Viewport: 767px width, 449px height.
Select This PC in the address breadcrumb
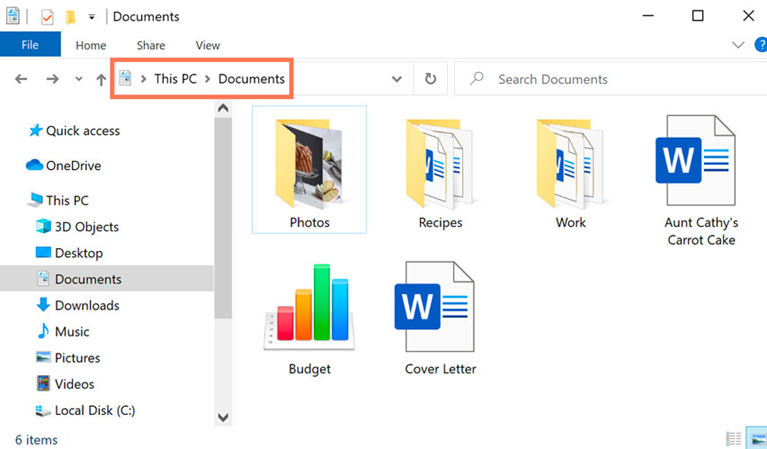pyautogui.click(x=175, y=79)
